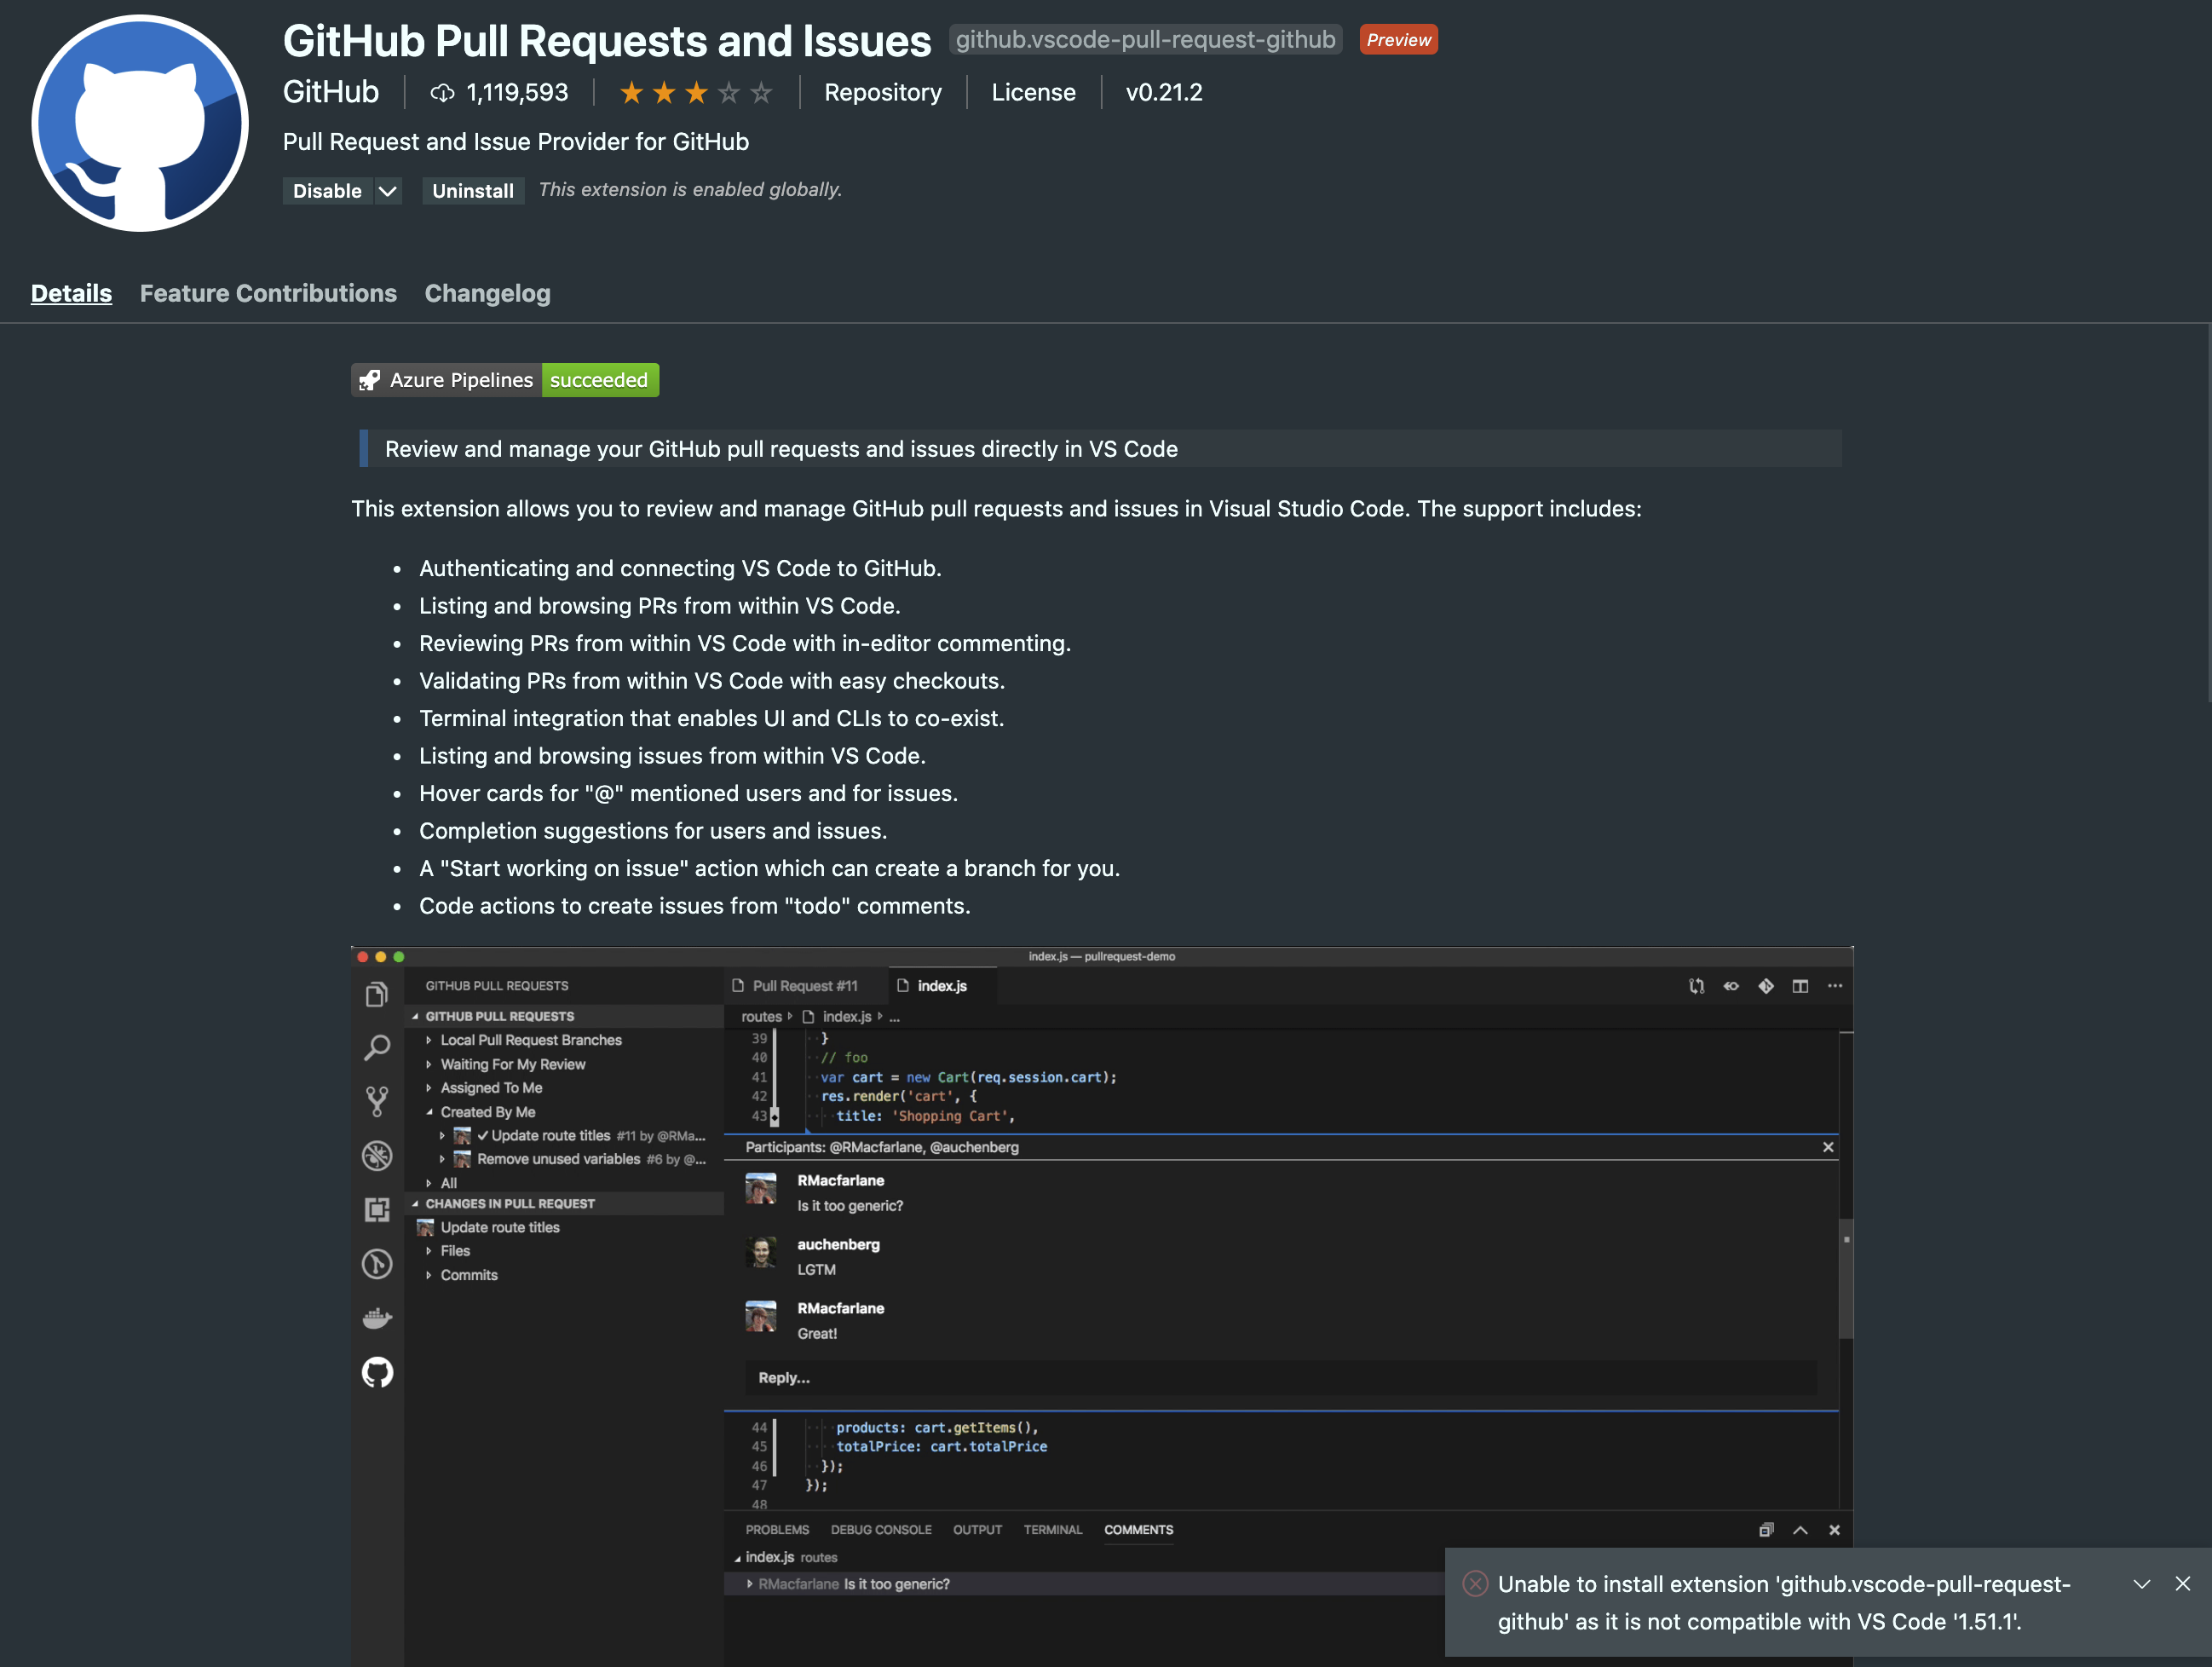Image resolution: width=2212 pixels, height=1667 pixels.
Task: Click 'Listing and browsing issues' bullet
Action: point(673,756)
